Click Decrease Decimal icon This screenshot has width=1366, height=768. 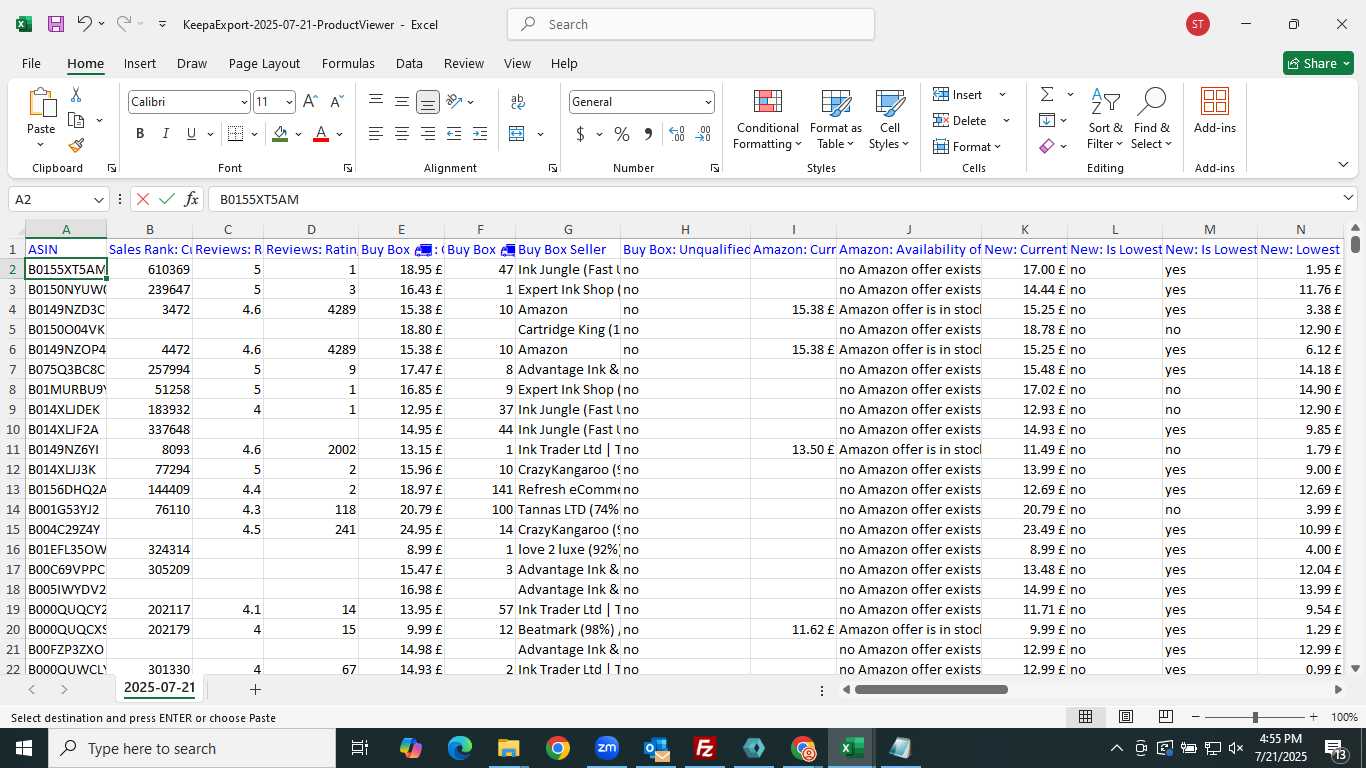(x=703, y=134)
